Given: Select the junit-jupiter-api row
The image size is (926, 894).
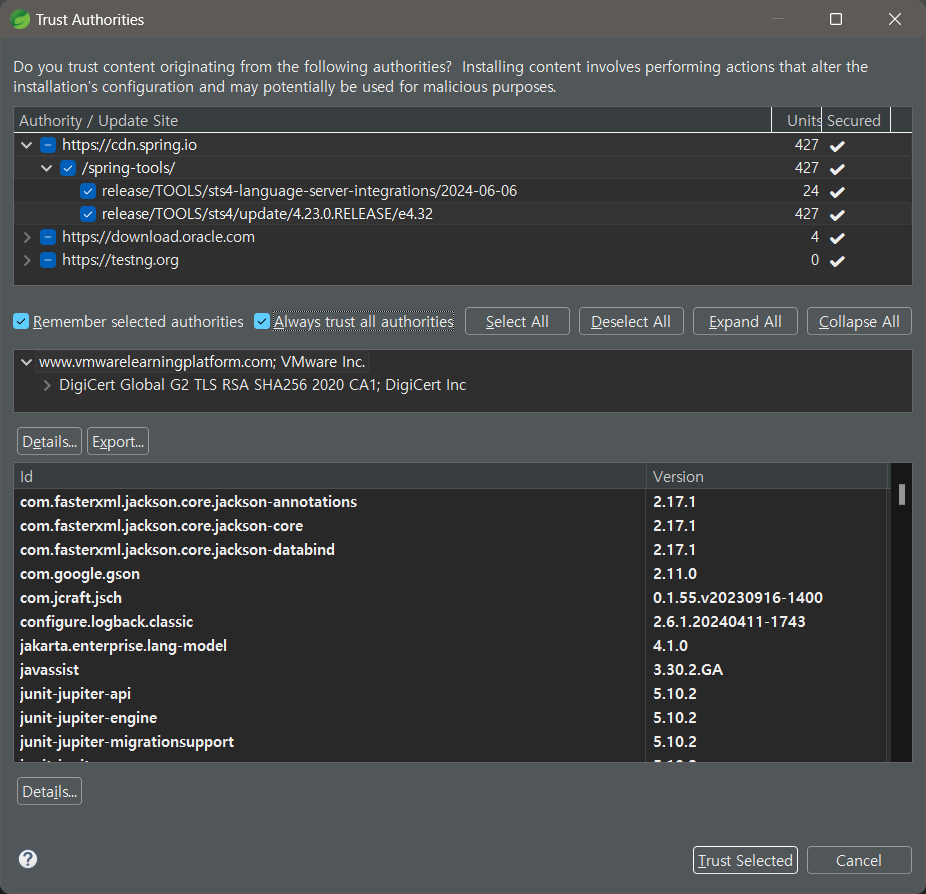Looking at the screenshot, I should click(451, 694).
